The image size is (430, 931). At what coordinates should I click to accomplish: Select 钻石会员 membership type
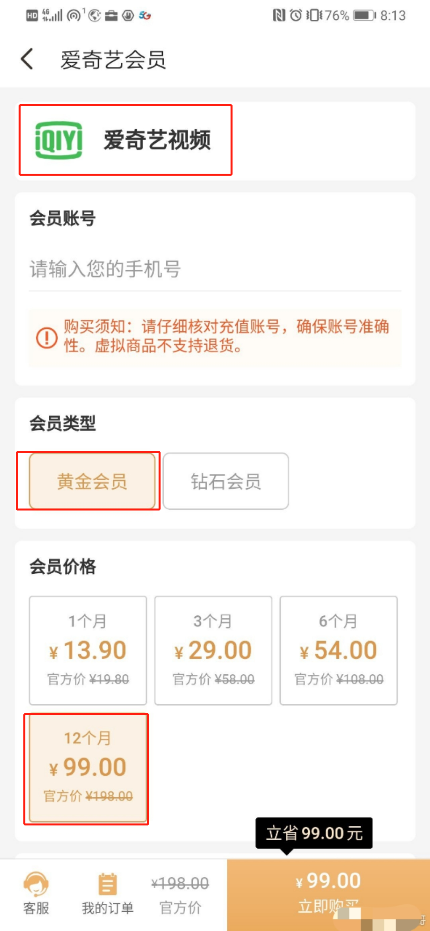pos(226,481)
